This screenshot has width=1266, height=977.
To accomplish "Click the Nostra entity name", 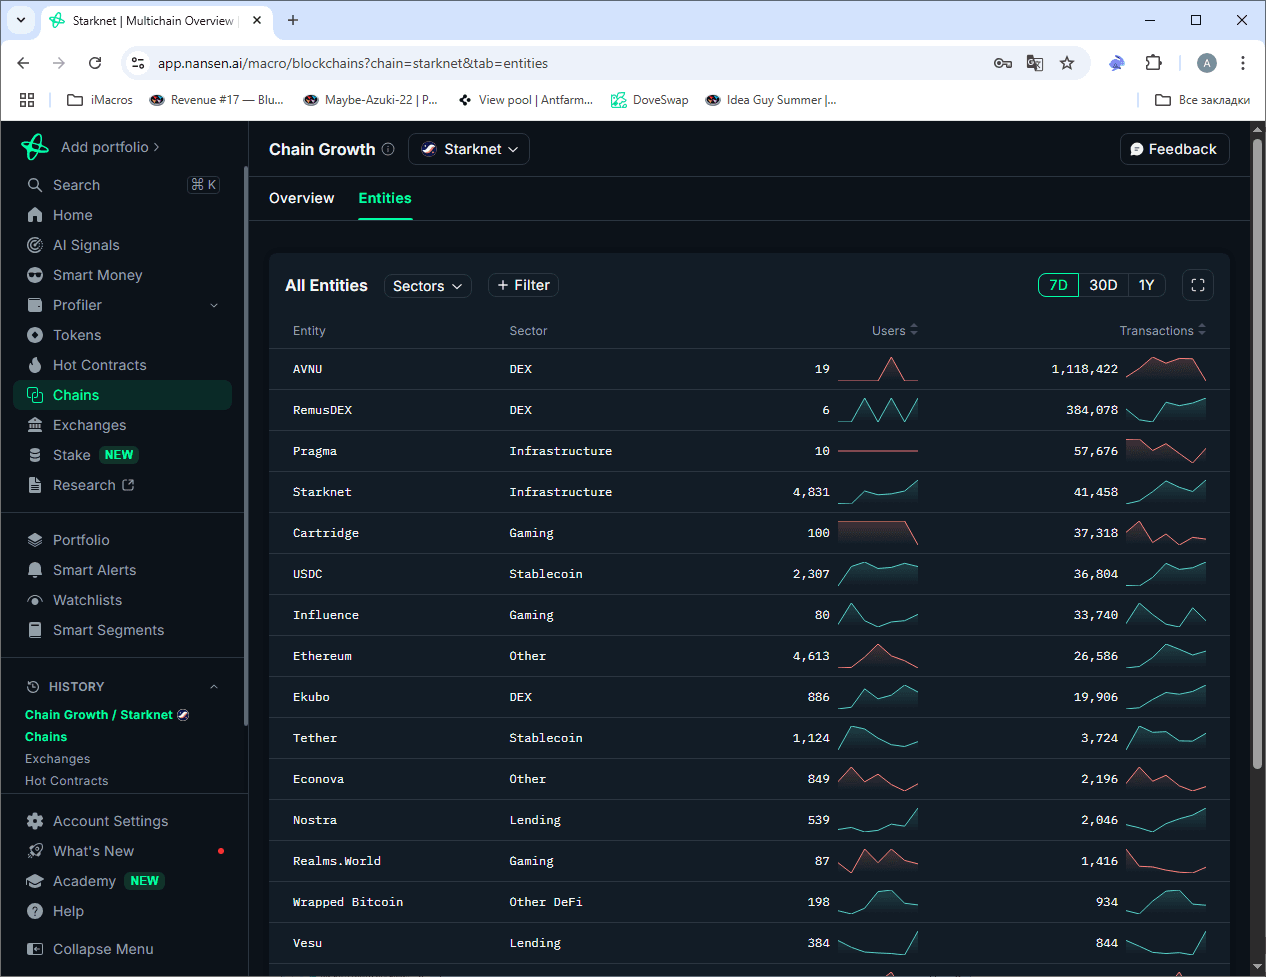I will pyautogui.click(x=315, y=820).
